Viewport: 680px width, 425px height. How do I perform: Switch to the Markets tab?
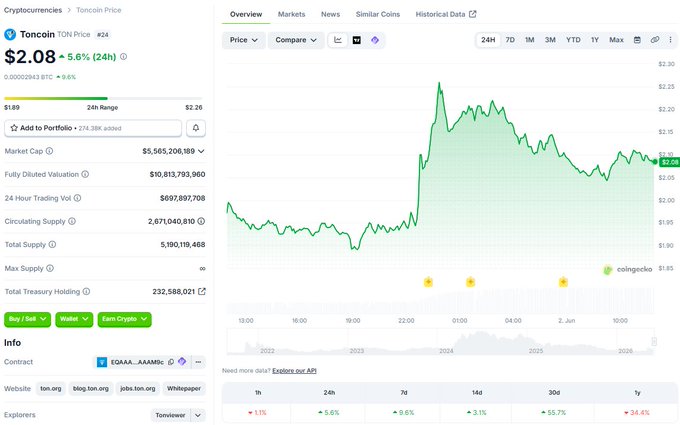(291, 14)
